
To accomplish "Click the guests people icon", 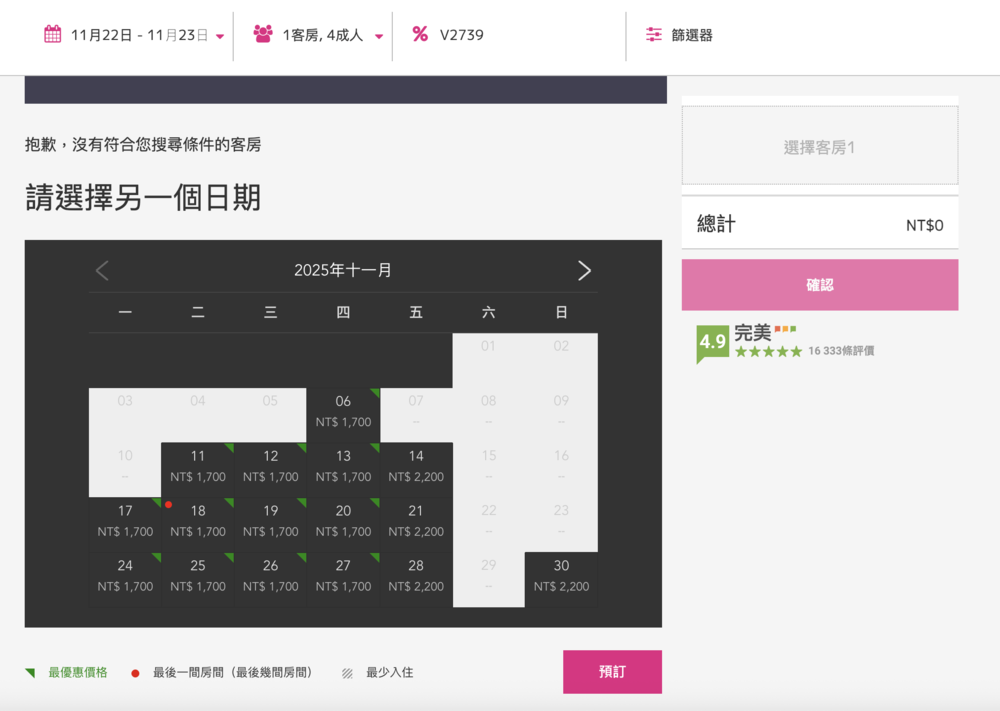I will click(x=262, y=33).
